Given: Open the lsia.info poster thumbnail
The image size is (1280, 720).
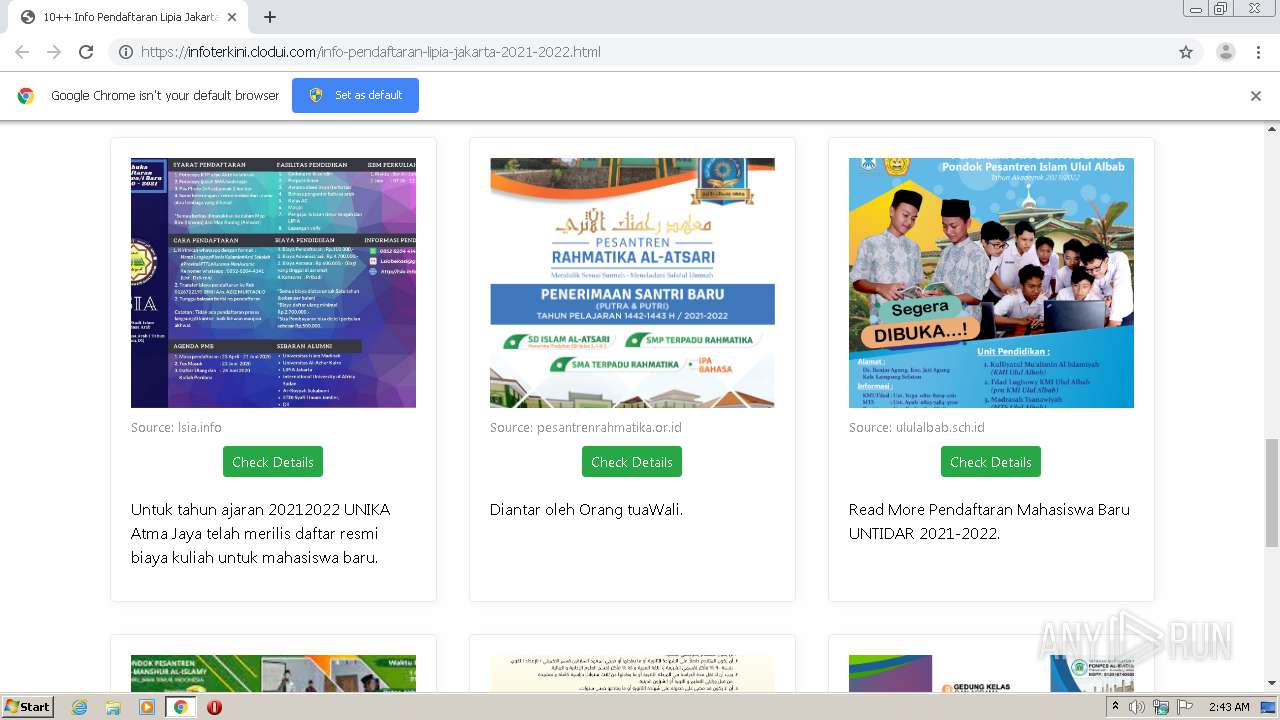Looking at the screenshot, I should (273, 282).
